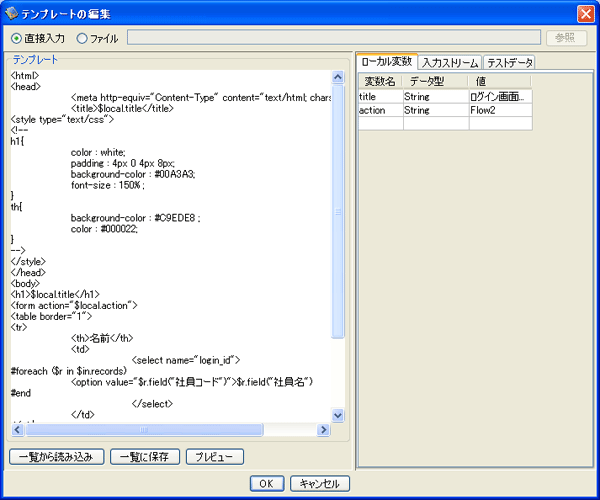Click the 一覧から読み込み button

55,457
